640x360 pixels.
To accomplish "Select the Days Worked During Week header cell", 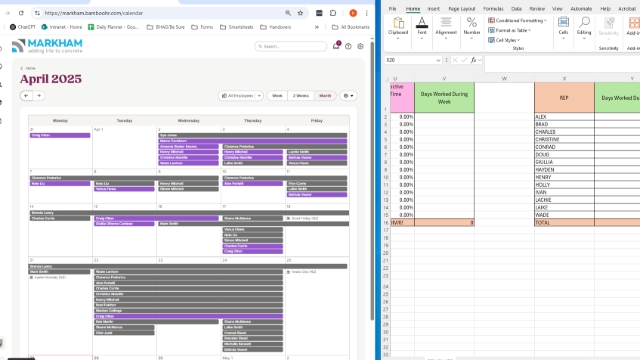I will pos(444,98).
